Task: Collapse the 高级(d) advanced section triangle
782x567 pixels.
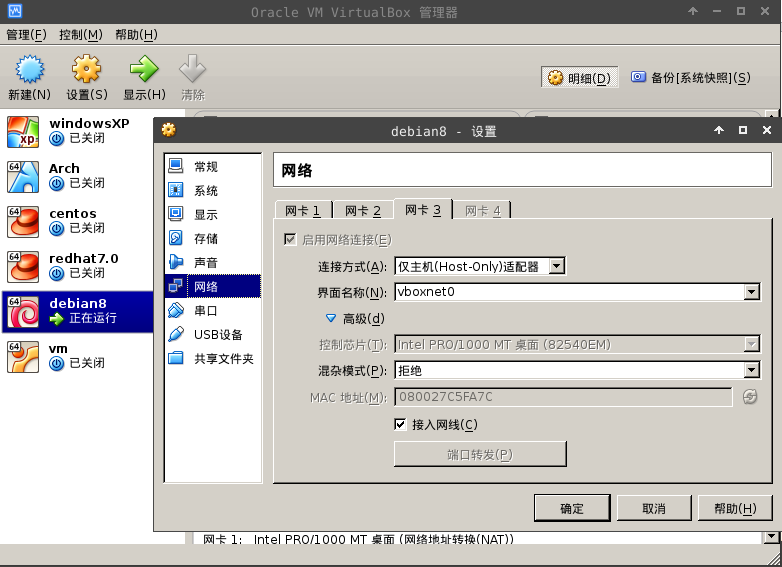Action: click(x=331, y=318)
